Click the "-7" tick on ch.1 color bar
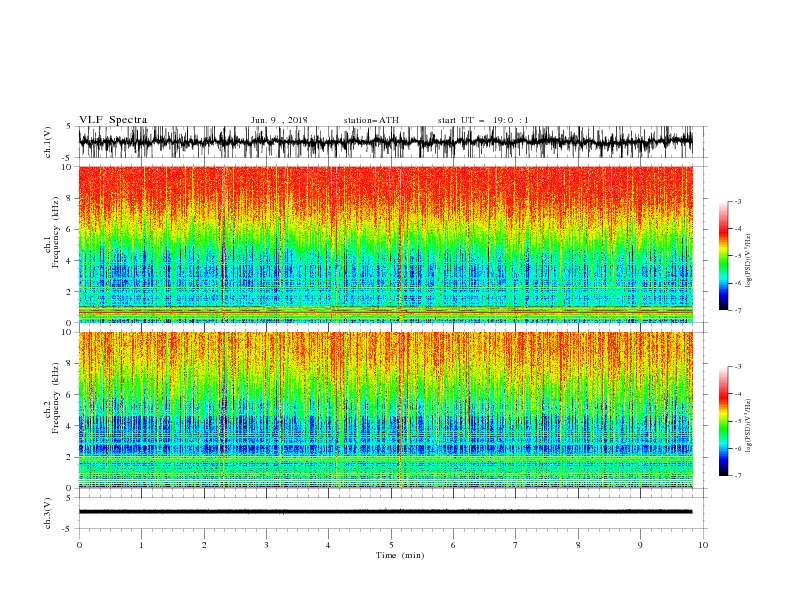The width and height of the screenshot is (792, 612). [738, 311]
